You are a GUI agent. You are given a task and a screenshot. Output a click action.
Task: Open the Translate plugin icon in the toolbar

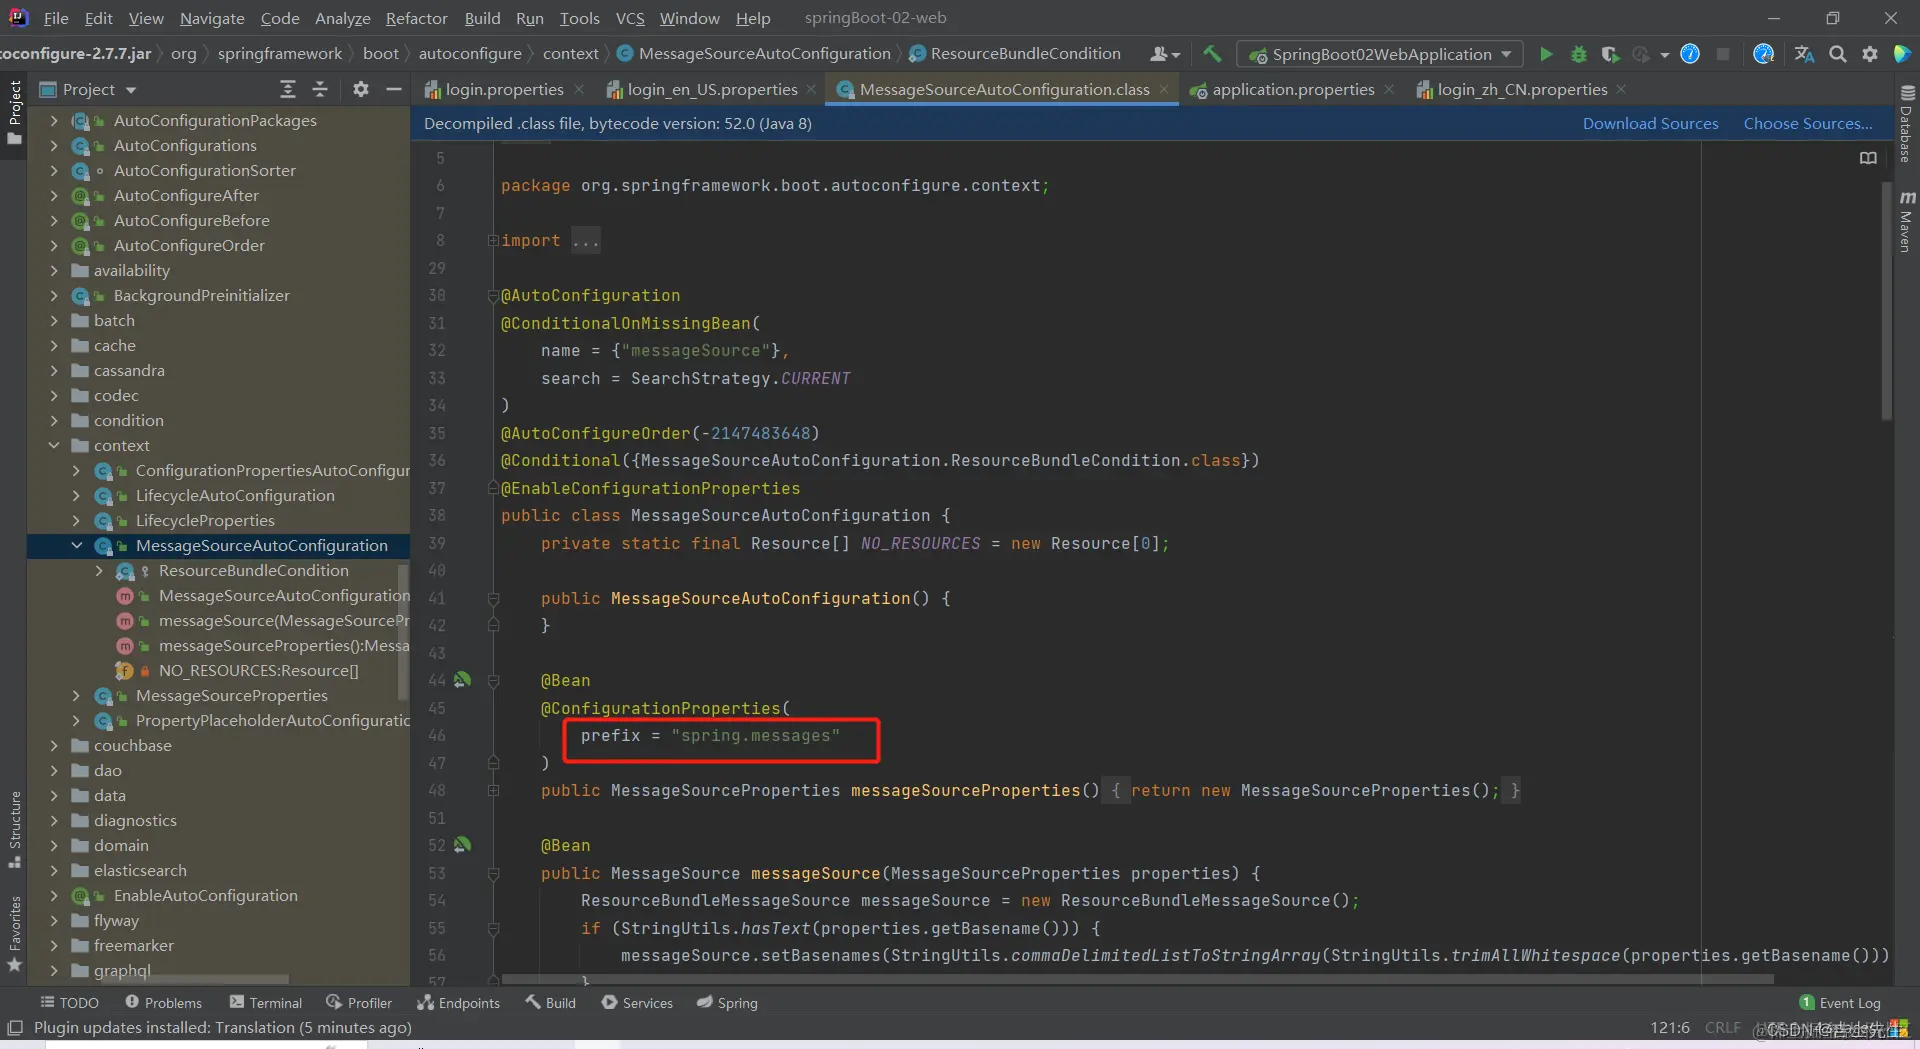(x=1805, y=54)
